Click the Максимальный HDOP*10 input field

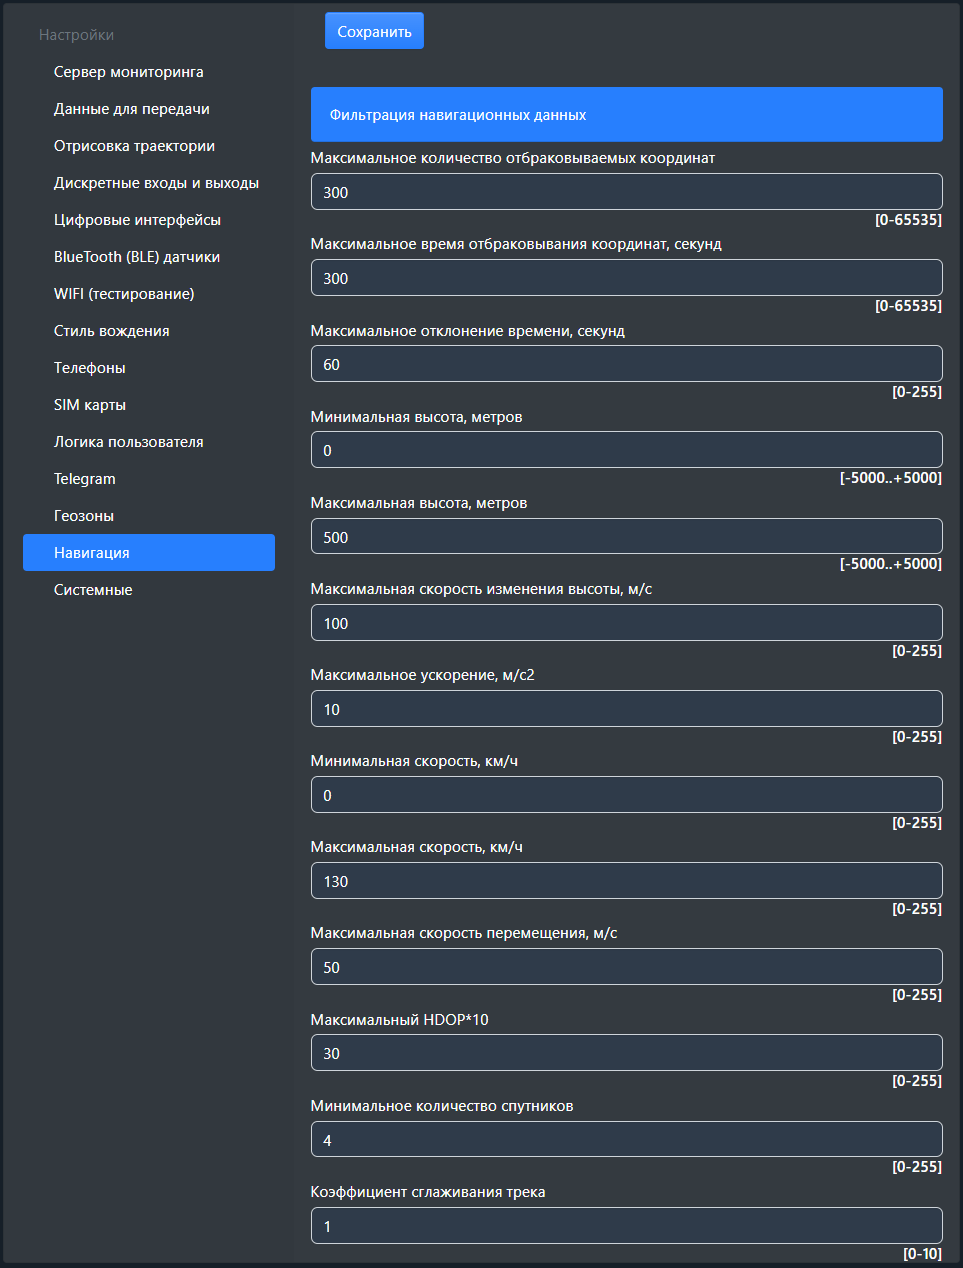tap(626, 1053)
